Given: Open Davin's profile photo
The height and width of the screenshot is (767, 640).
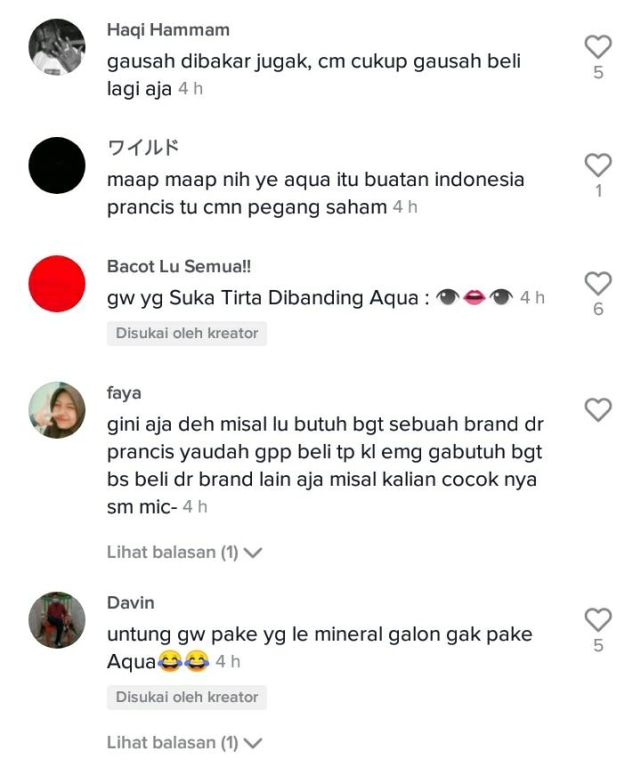Looking at the screenshot, I should coord(57,620).
